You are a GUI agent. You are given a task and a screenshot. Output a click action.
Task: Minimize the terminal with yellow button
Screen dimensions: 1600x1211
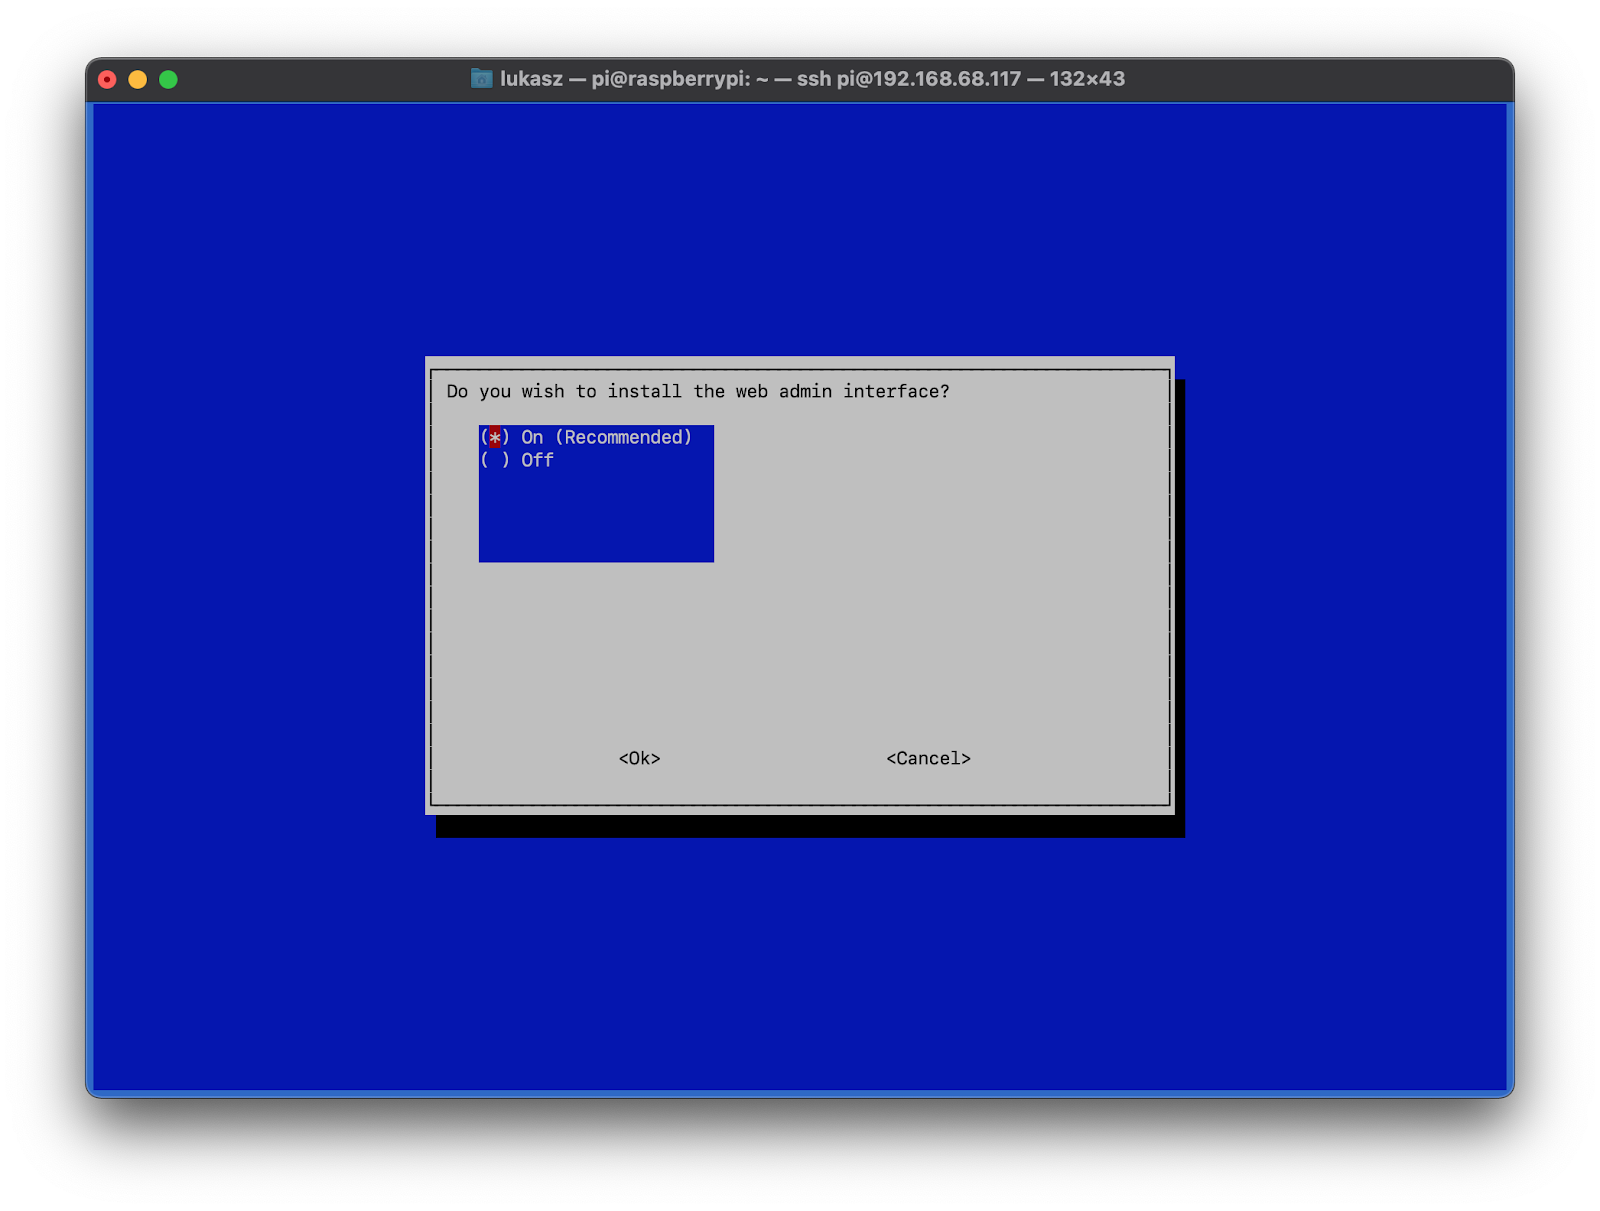pos(138,79)
